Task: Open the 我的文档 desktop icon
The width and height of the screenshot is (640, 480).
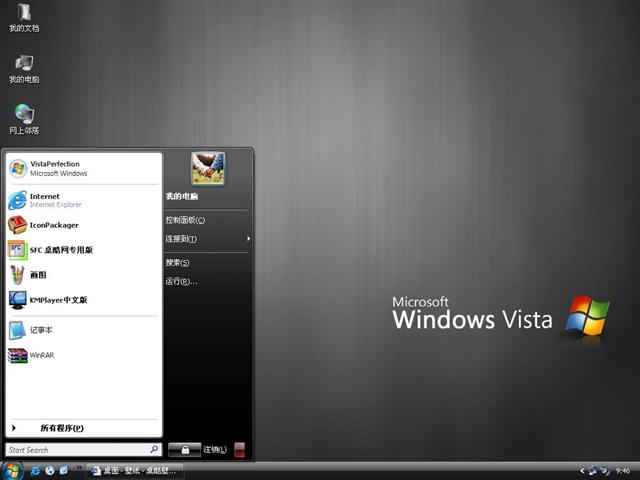Action: (x=24, y=17)
